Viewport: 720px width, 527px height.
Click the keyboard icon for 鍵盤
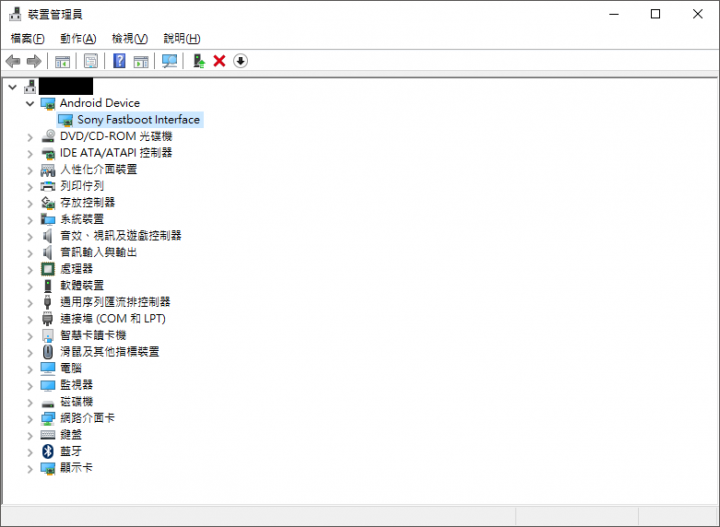coord(48,435)
